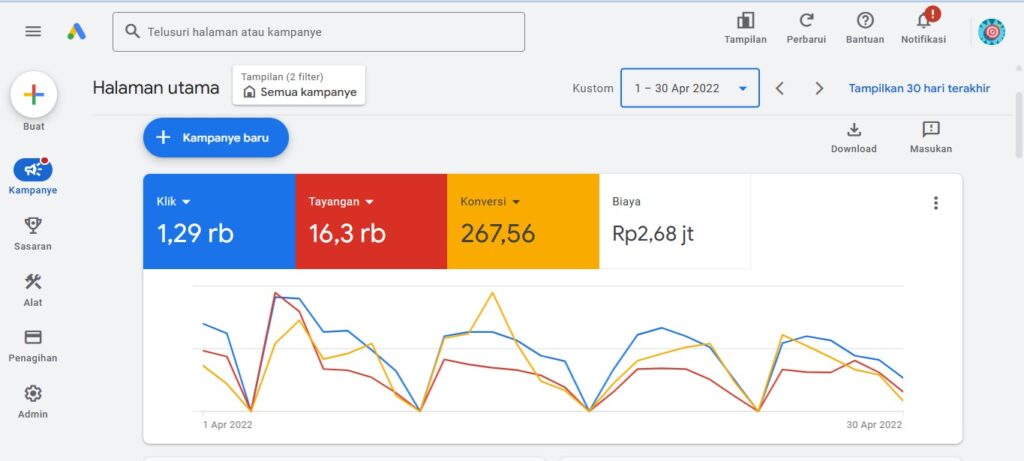Expand the Klik metric dropdown
1024x461 pixels.
(186, 202)
